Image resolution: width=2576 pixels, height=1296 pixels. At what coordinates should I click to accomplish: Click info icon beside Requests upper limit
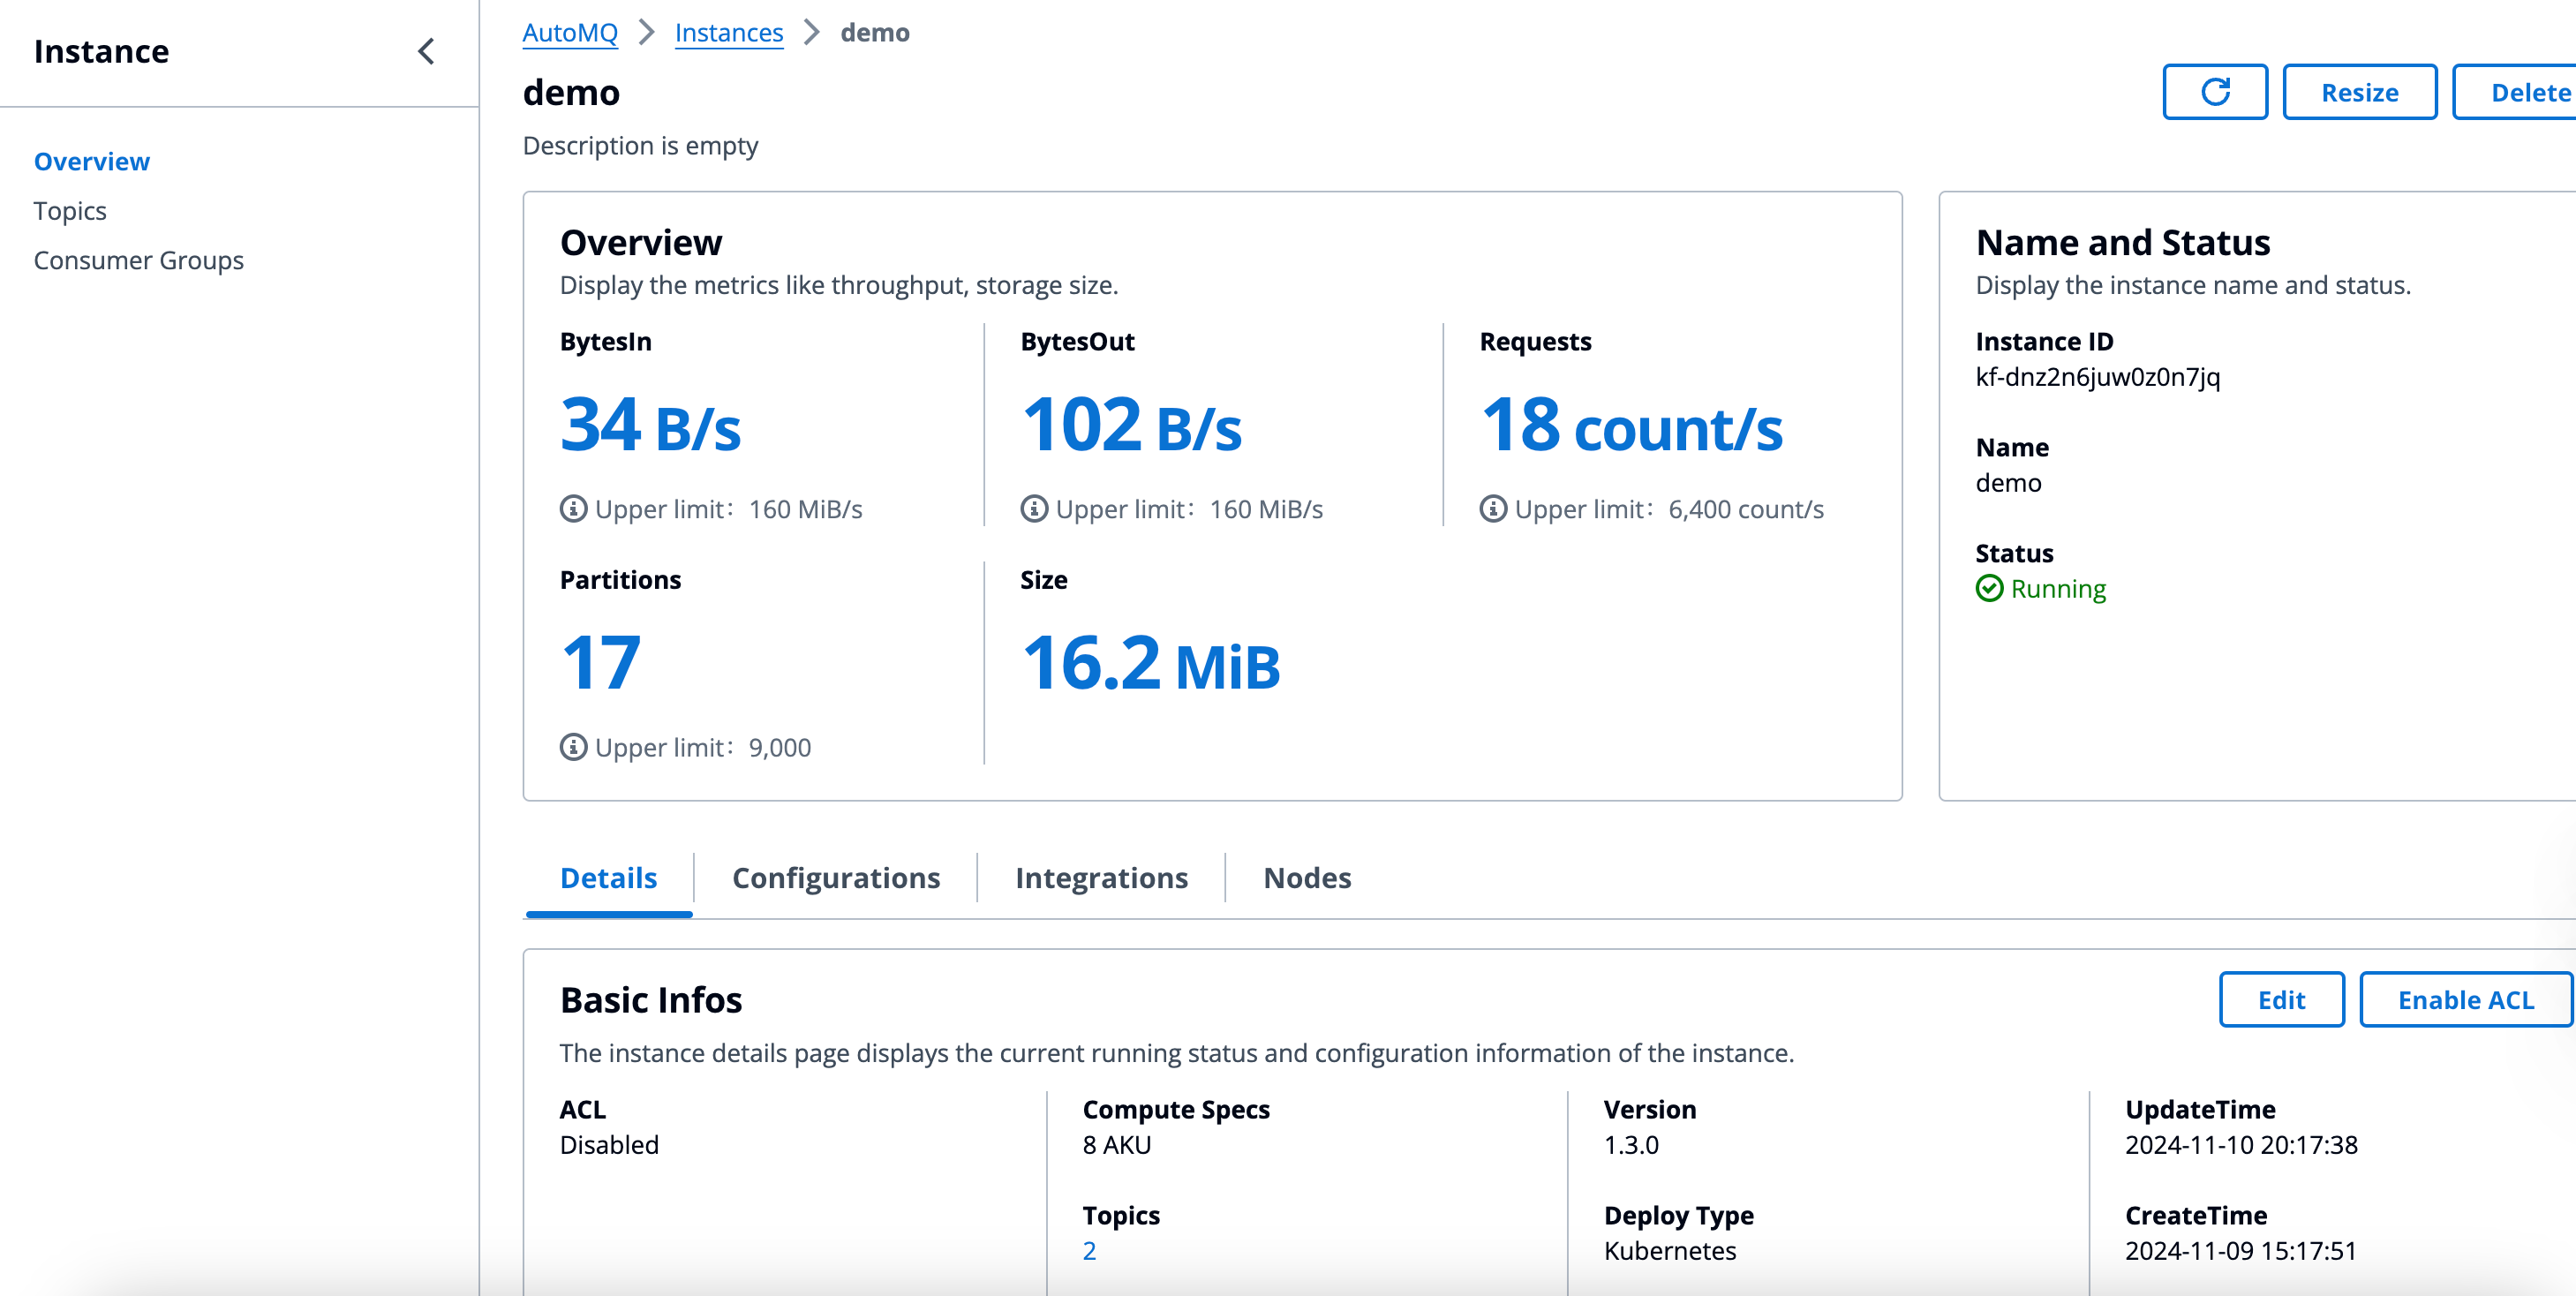point(1493,509)
